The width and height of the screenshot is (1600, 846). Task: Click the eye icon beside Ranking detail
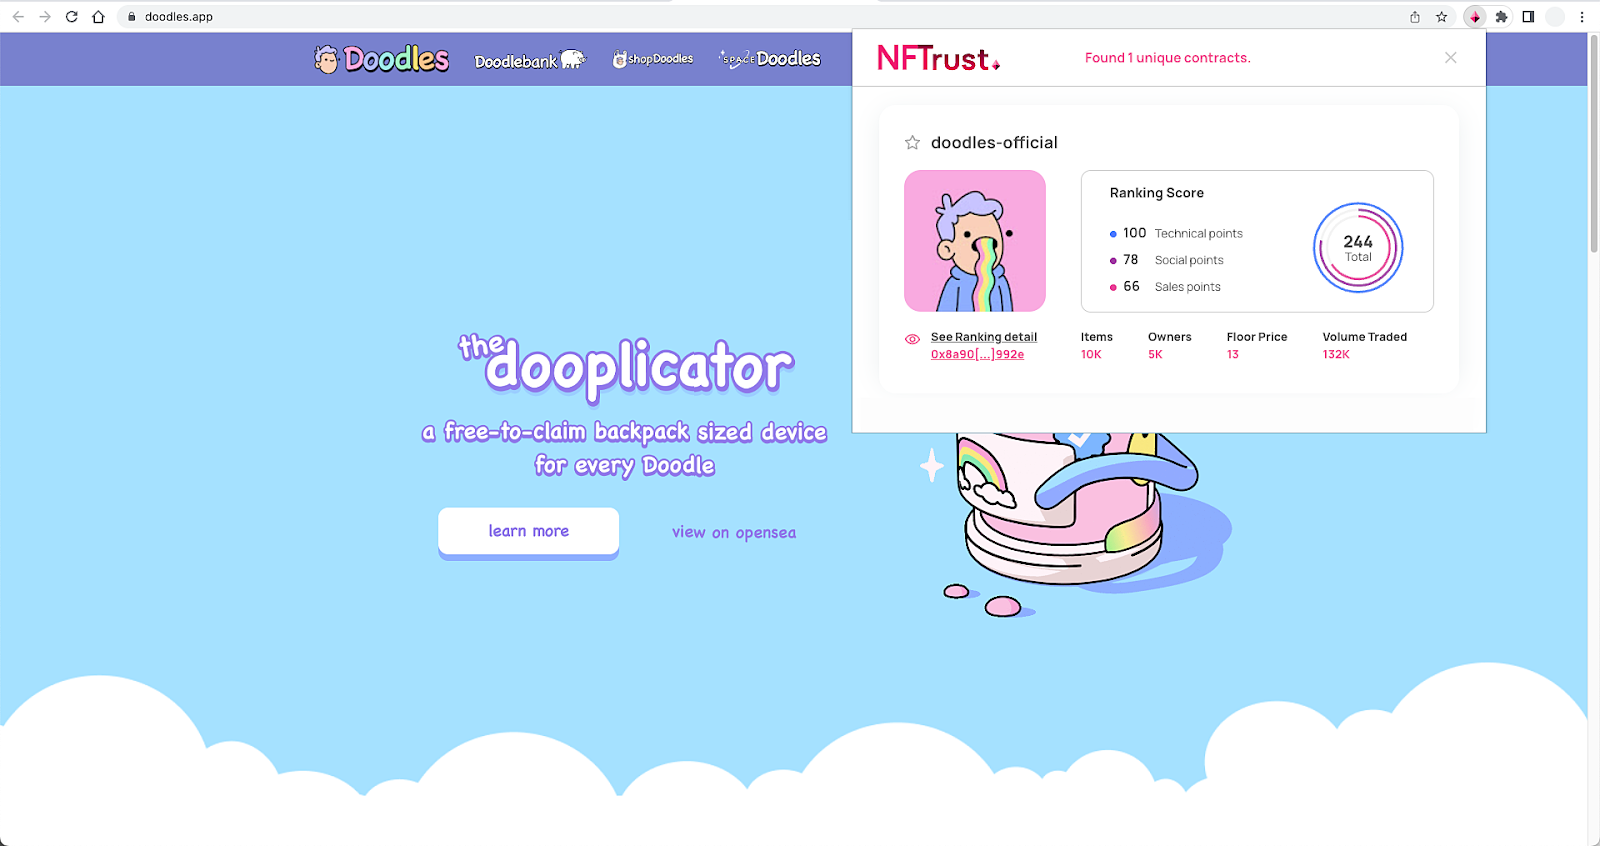tap(912, 339)
